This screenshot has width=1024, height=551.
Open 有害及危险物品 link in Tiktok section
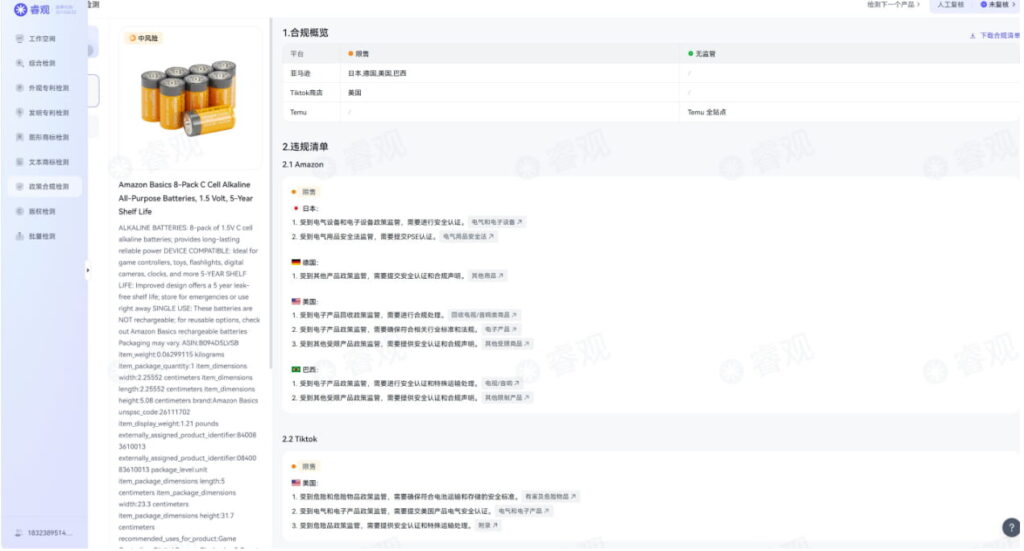click(551, 497)
